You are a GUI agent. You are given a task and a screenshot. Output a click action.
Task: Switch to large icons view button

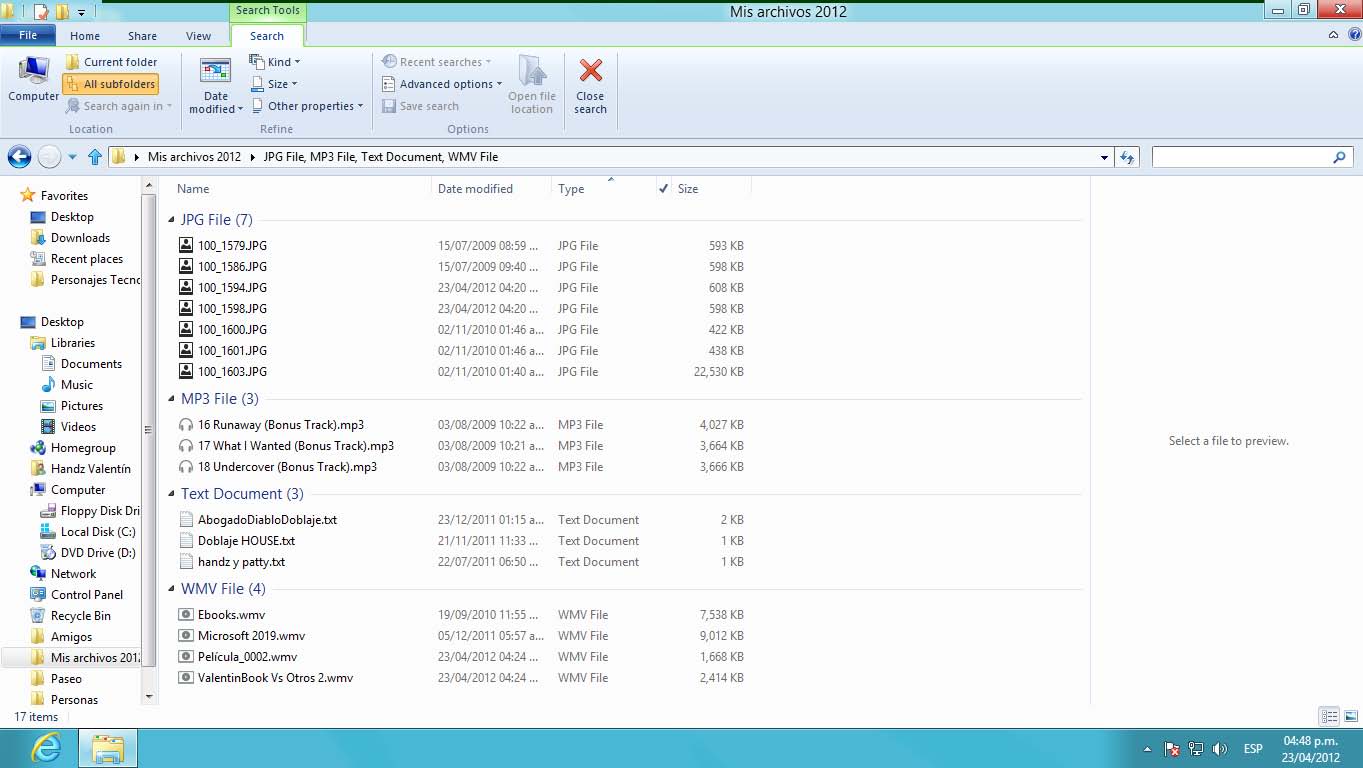[1350, 717]
